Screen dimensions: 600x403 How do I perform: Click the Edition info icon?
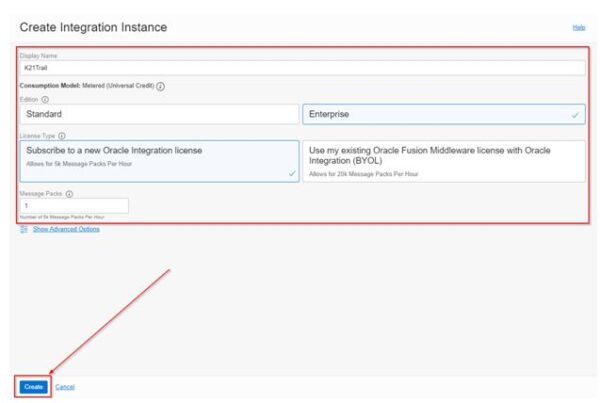[45, 100]
